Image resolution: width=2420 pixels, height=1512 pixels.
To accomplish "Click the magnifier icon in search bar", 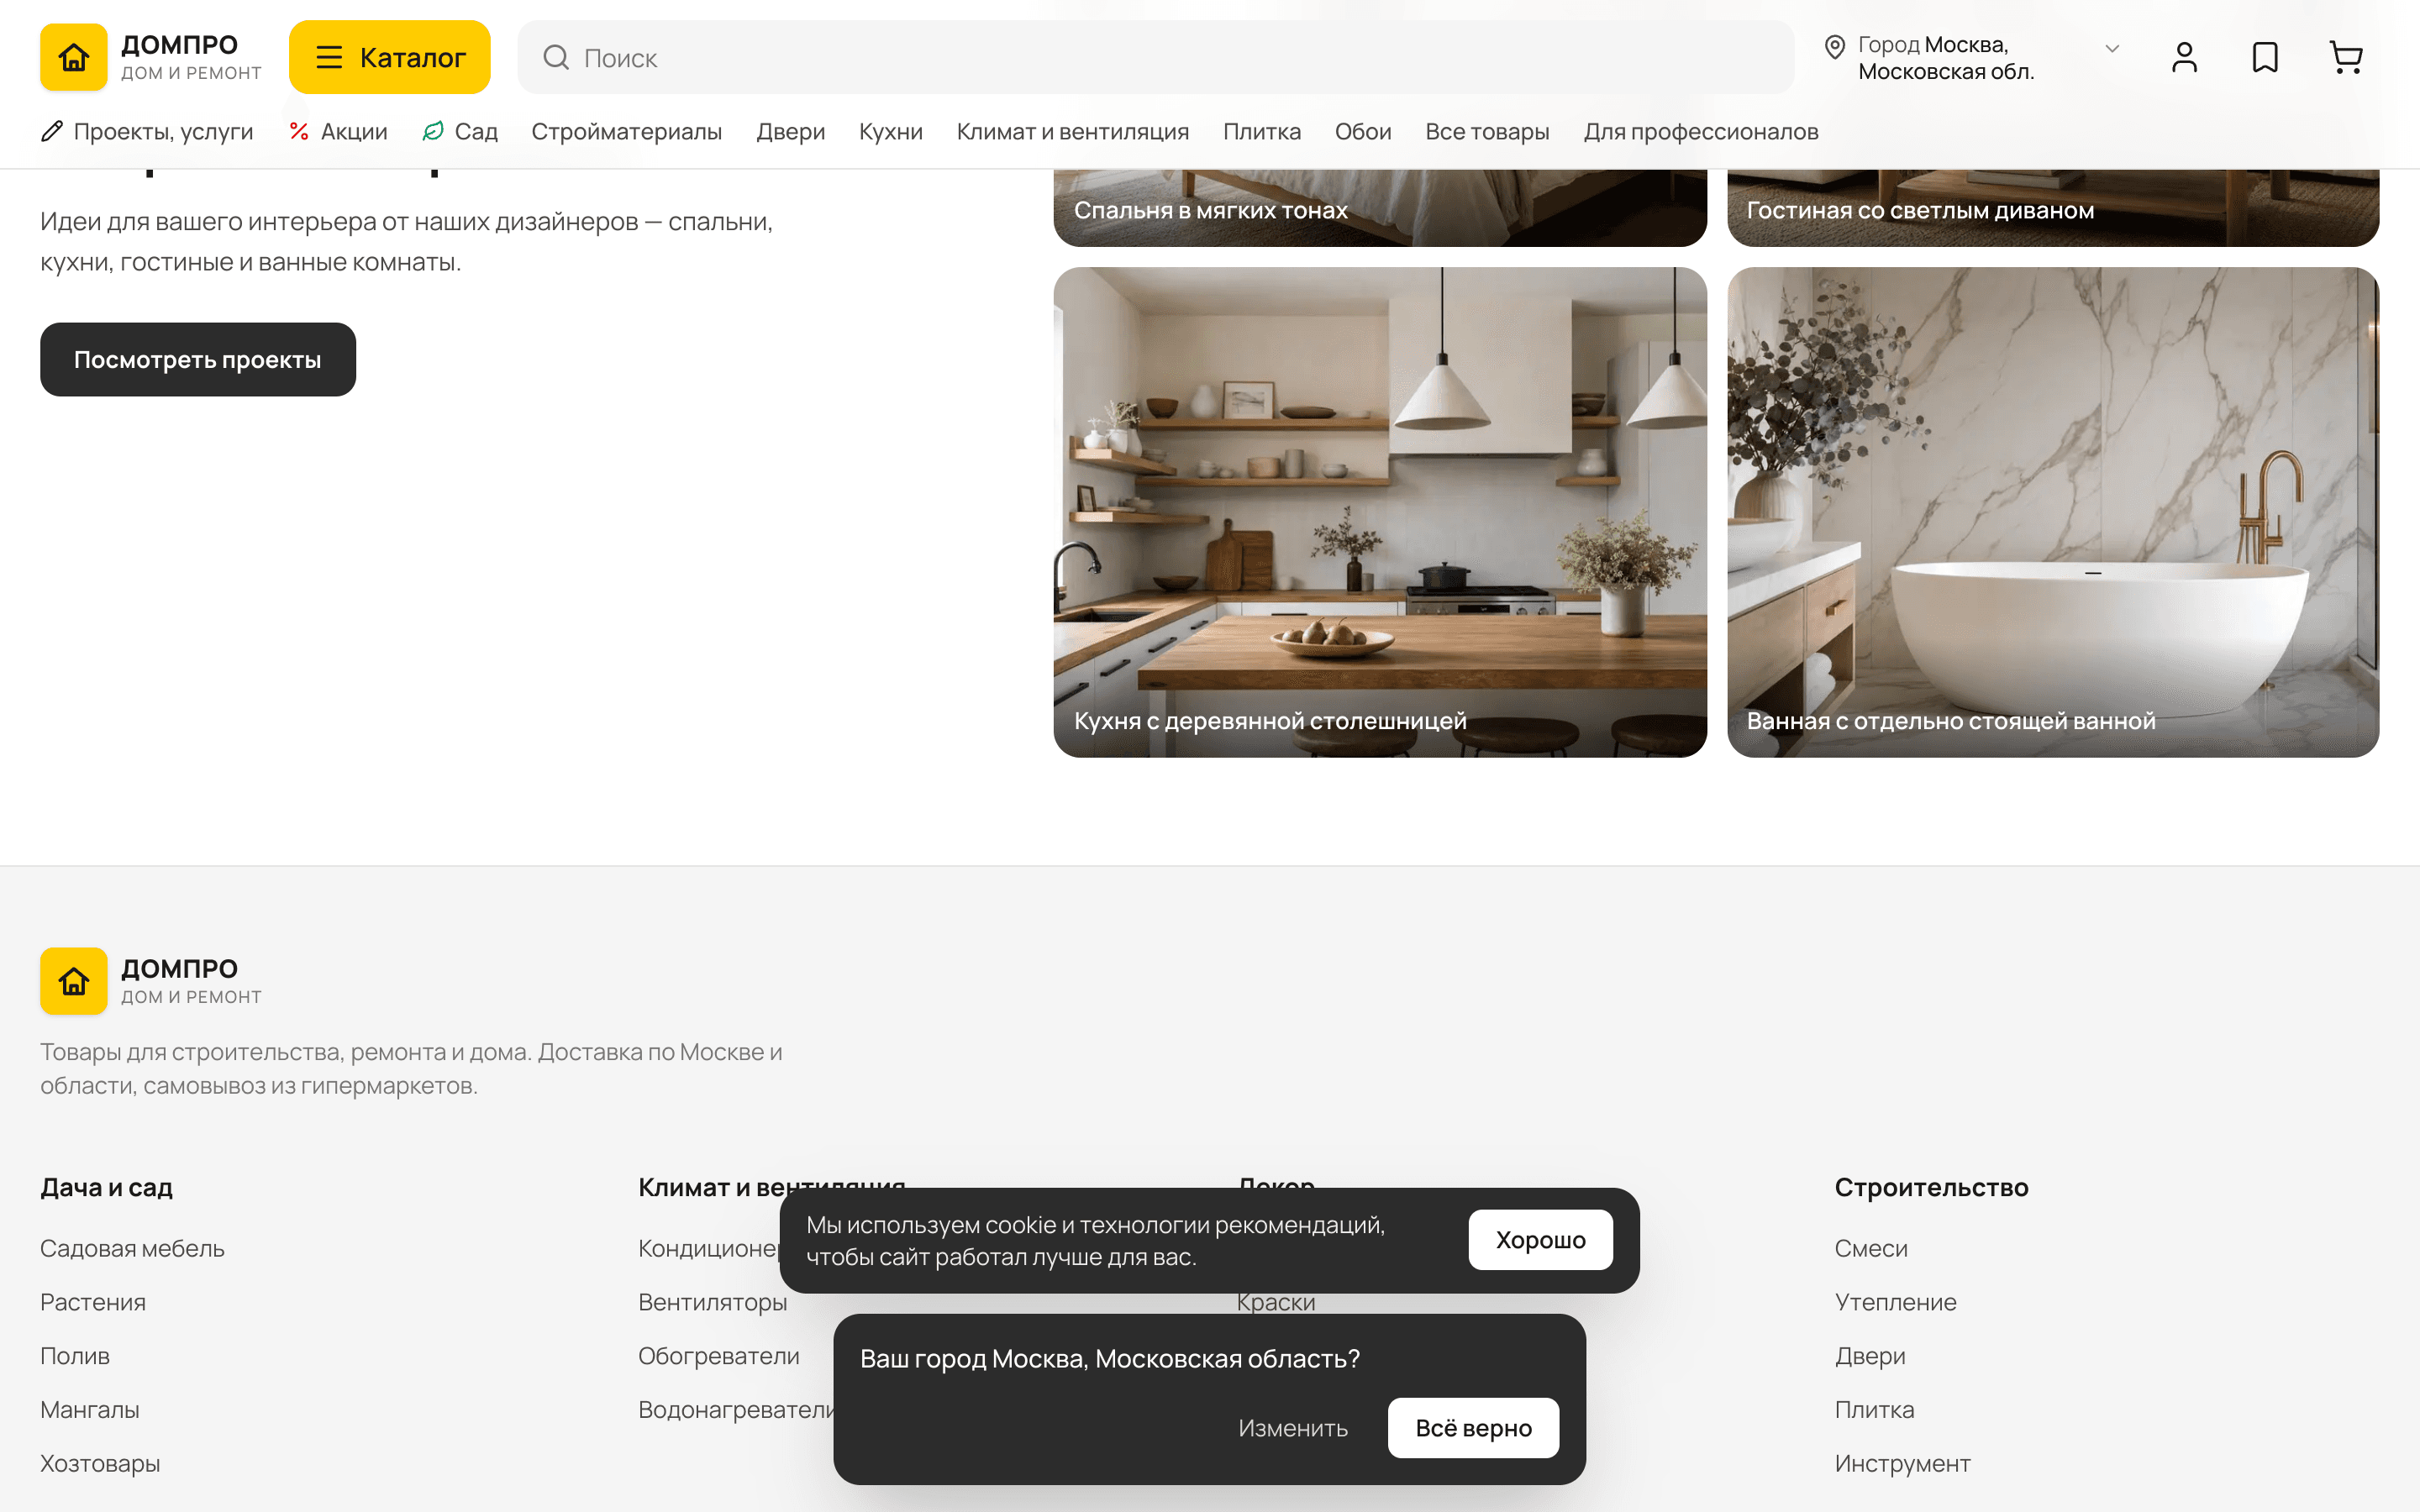I will pos(556,57).
